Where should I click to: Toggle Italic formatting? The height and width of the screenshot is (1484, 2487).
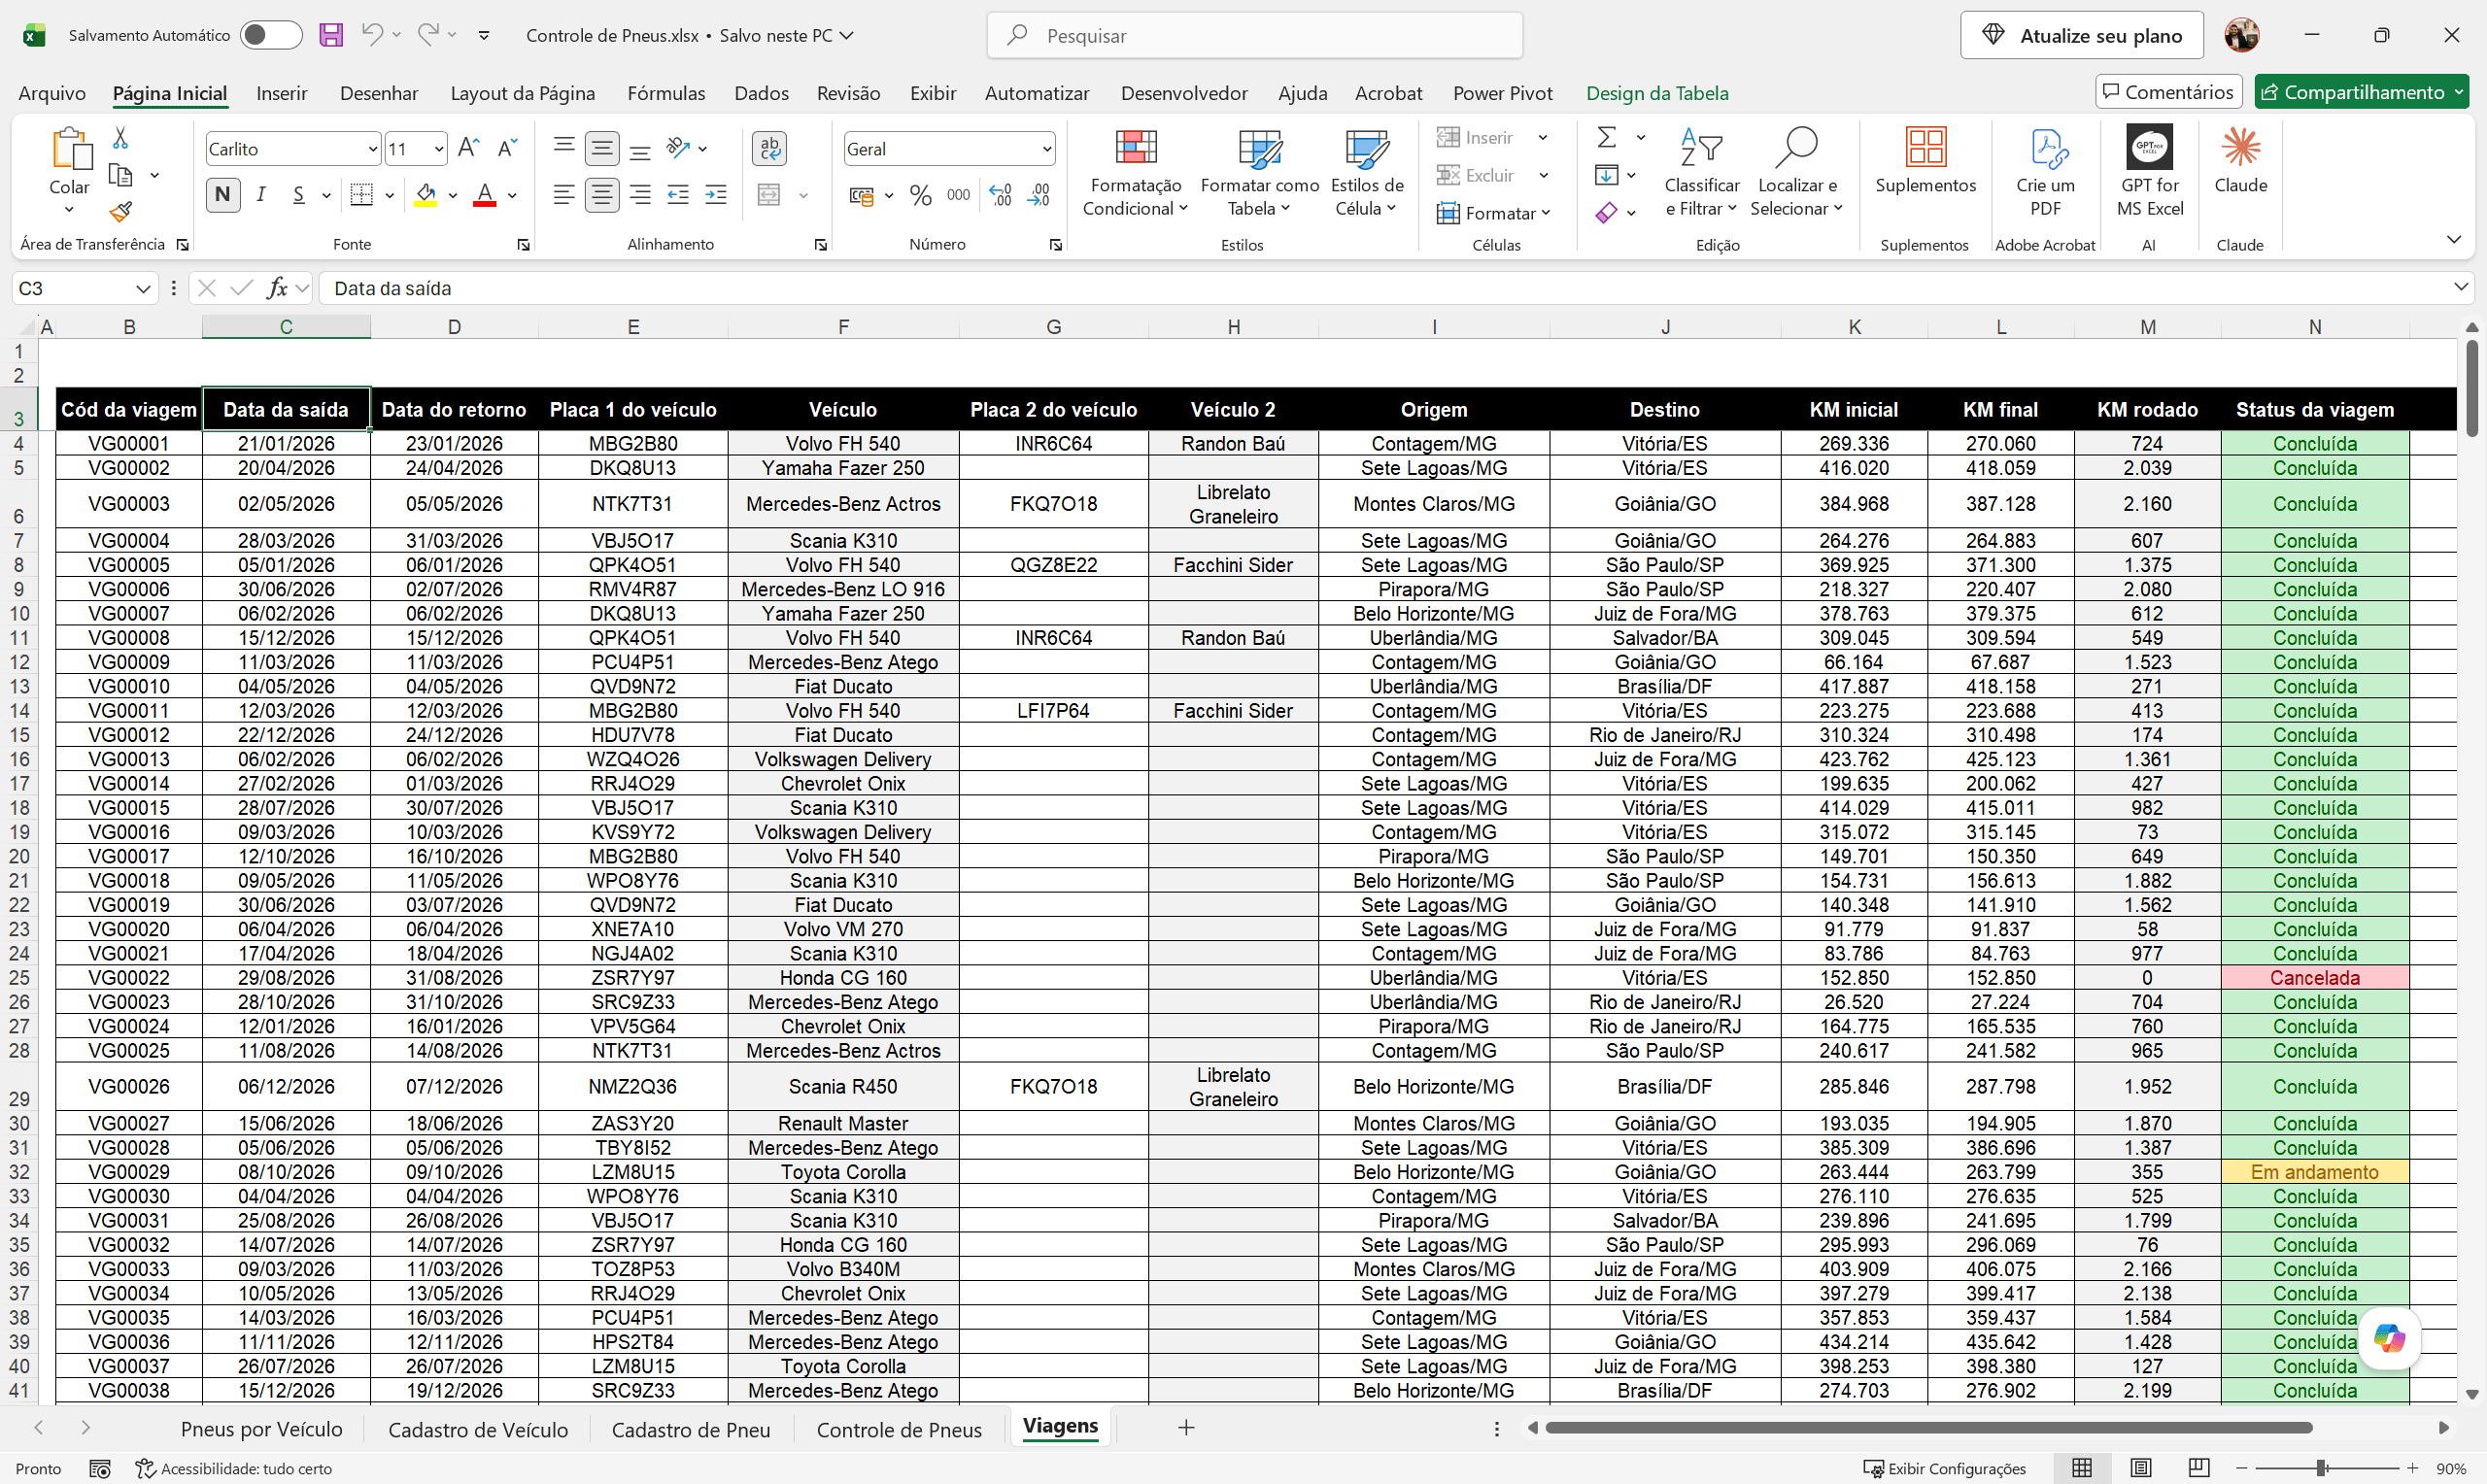pyautogui.click(x=261, y=195)
